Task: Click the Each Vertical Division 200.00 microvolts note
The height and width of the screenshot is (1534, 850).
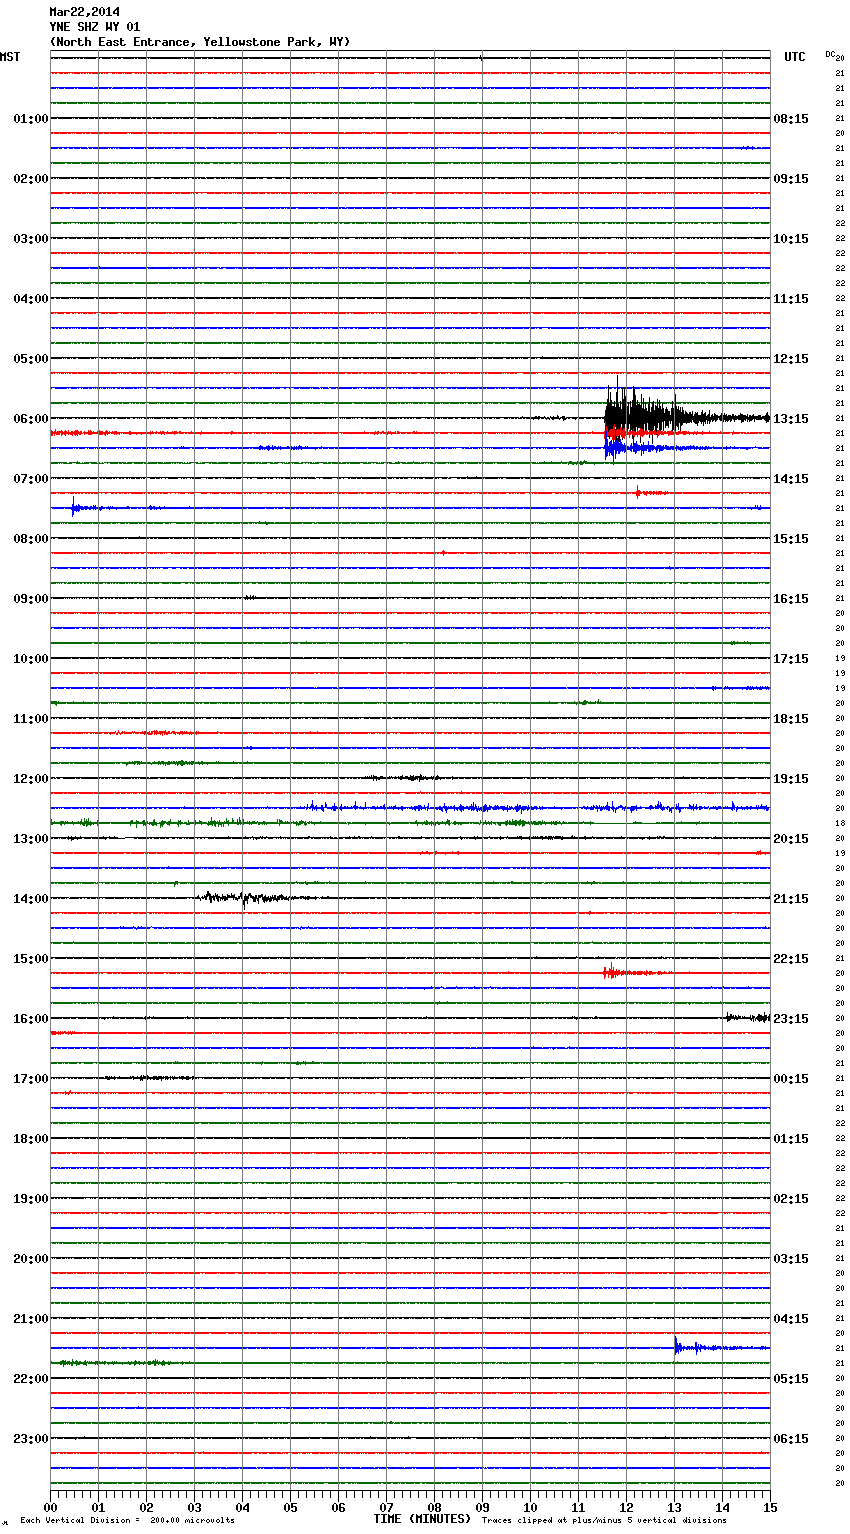Action: point(127,1521)
